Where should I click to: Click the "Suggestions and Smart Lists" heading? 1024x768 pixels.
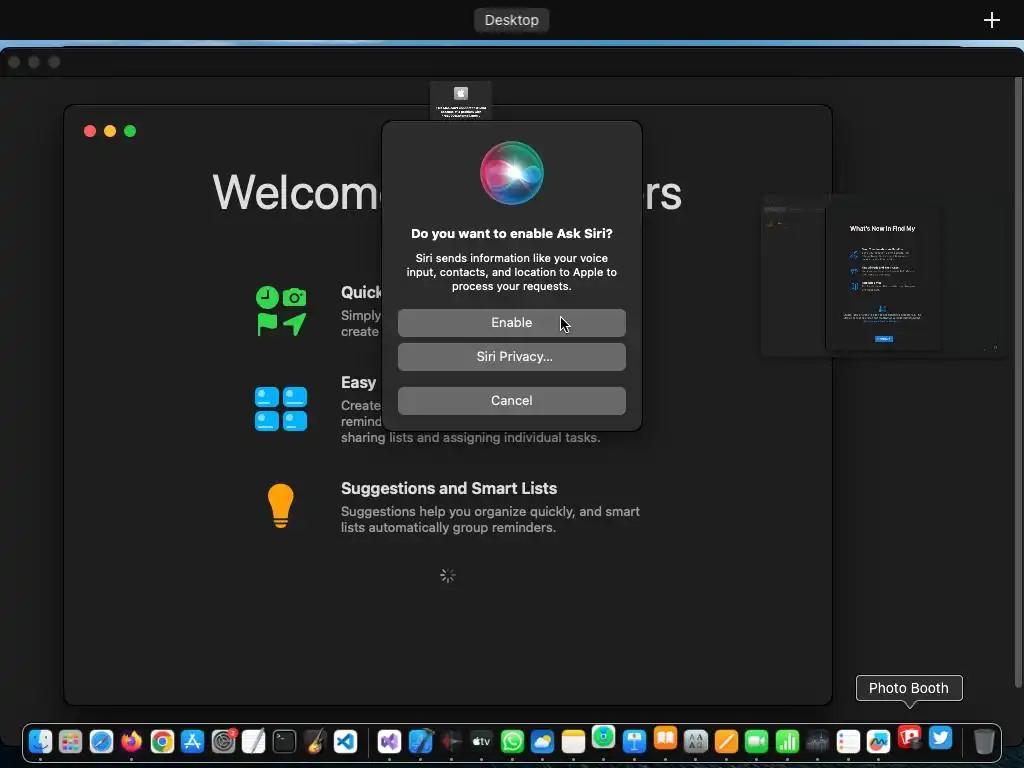click(449, 488)
